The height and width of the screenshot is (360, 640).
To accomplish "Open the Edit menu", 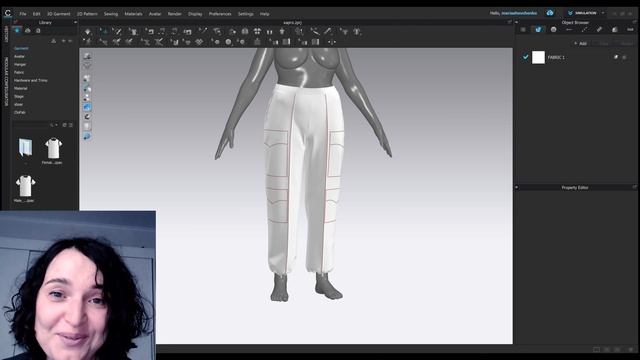I will [x=36, y=14].
